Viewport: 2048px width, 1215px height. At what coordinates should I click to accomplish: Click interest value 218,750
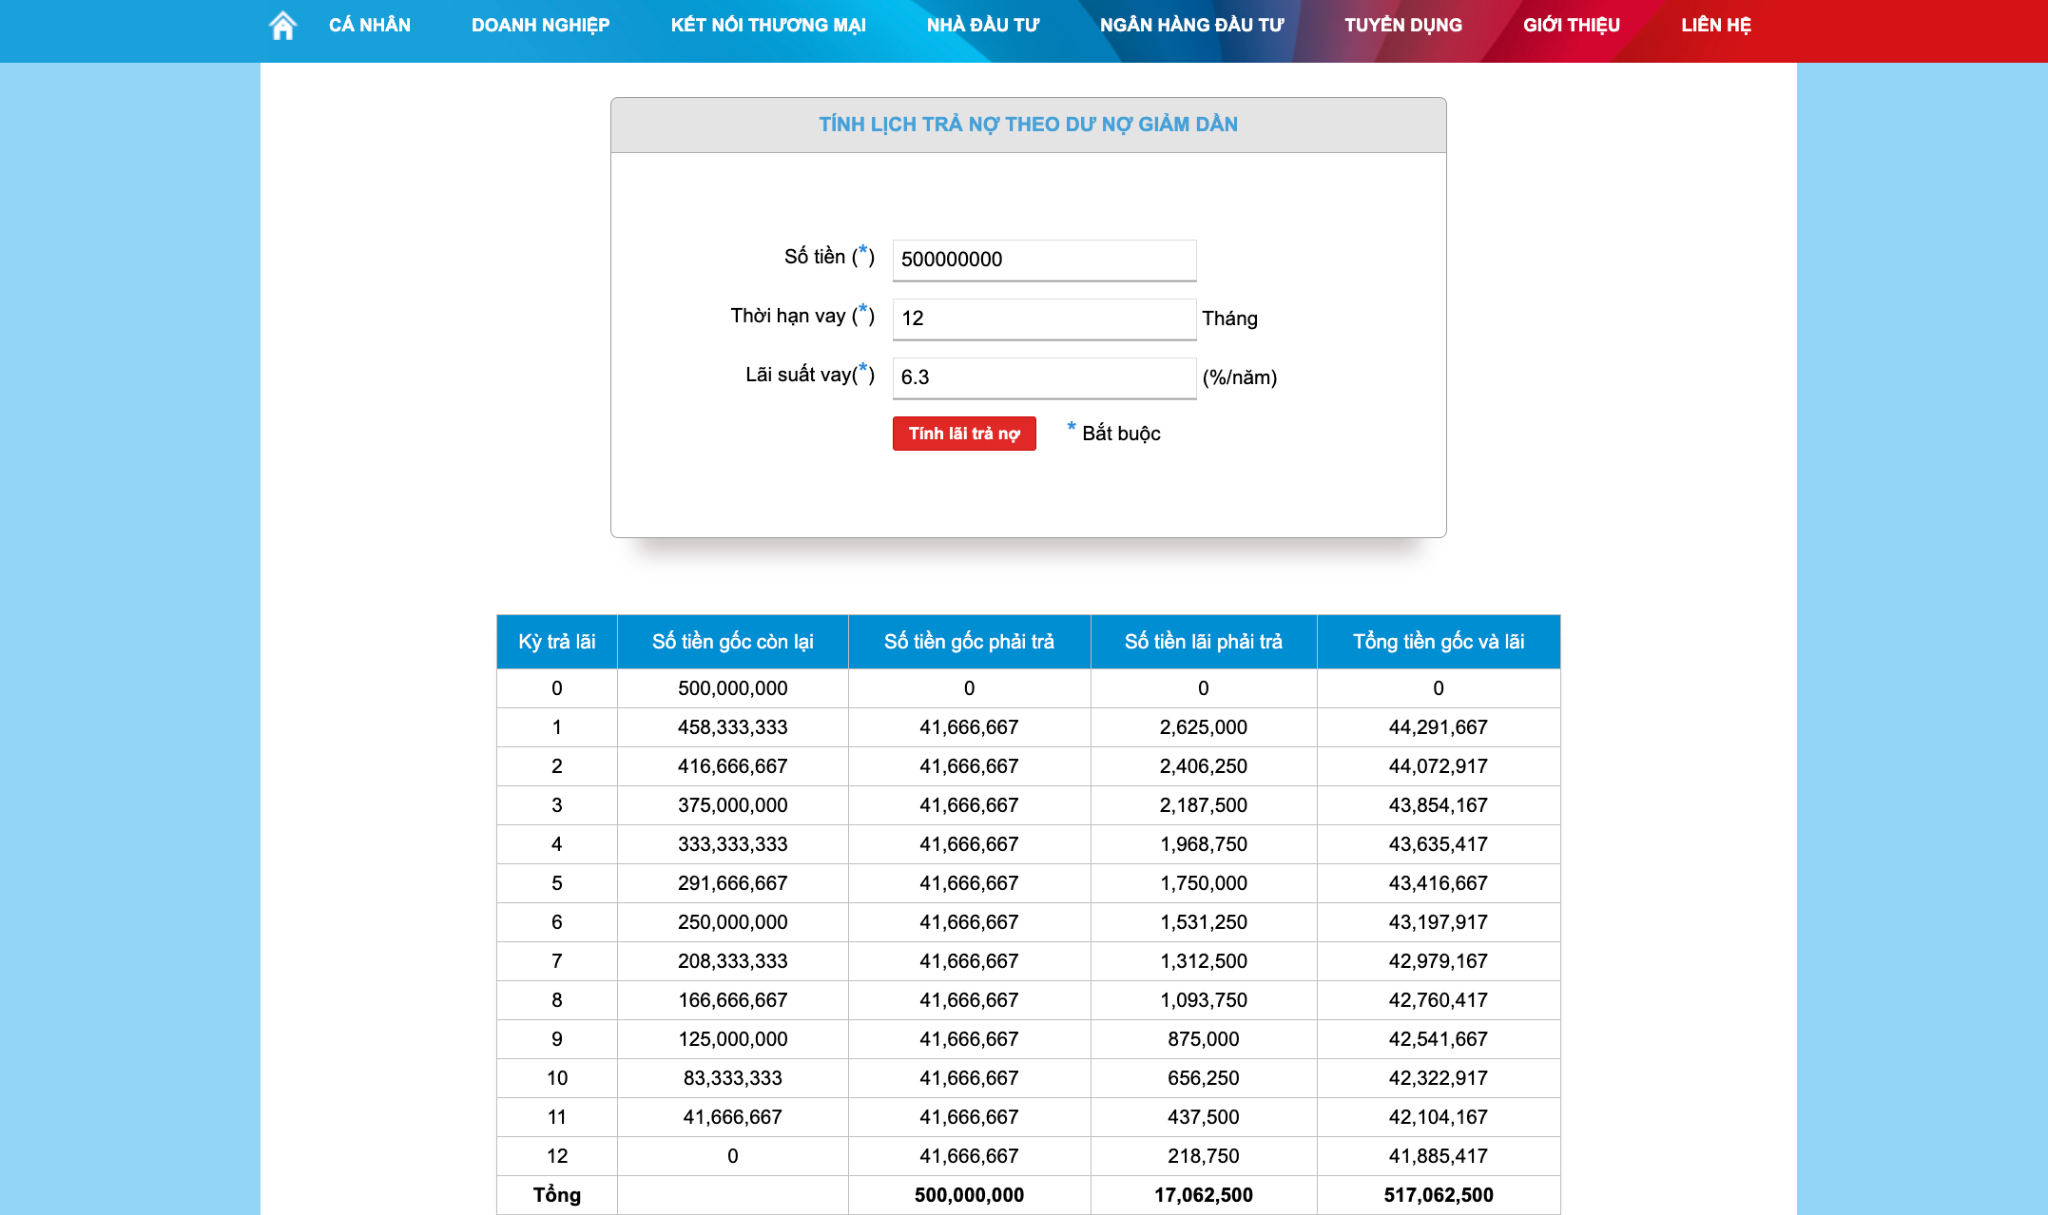pyautogui.click(x=1204, y=1156)
